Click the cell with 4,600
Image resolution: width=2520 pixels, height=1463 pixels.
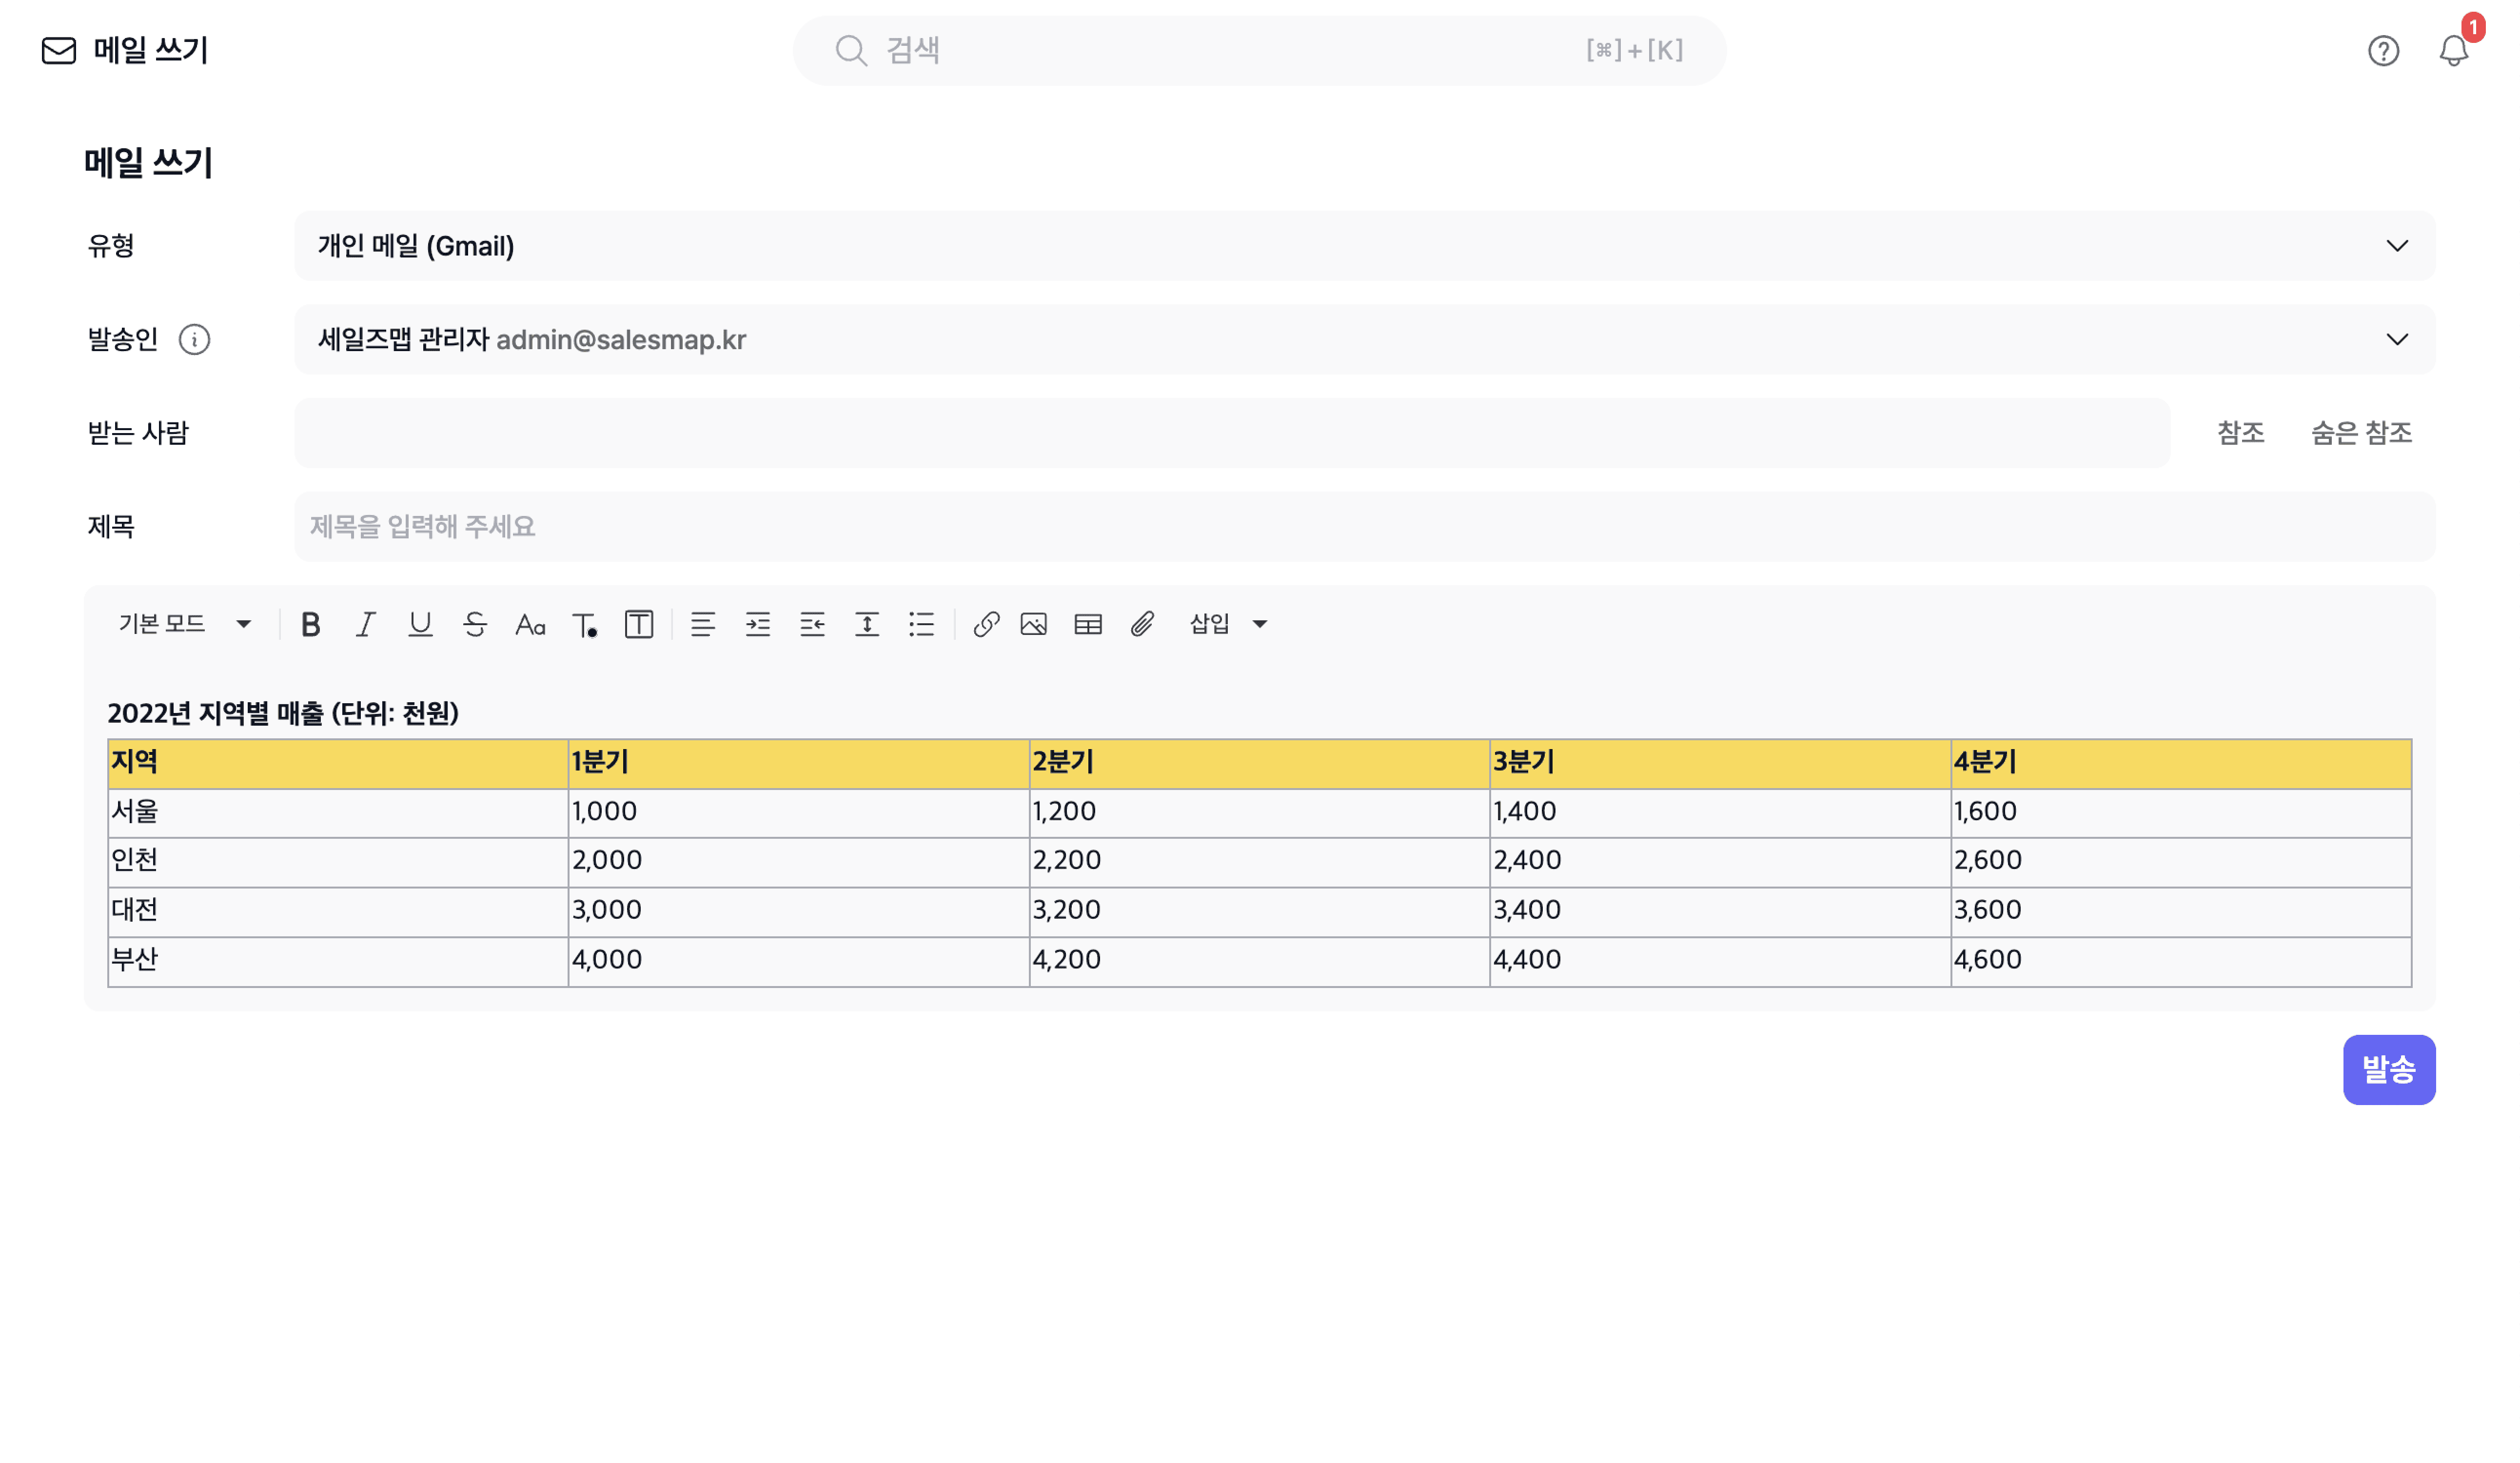2181,961
